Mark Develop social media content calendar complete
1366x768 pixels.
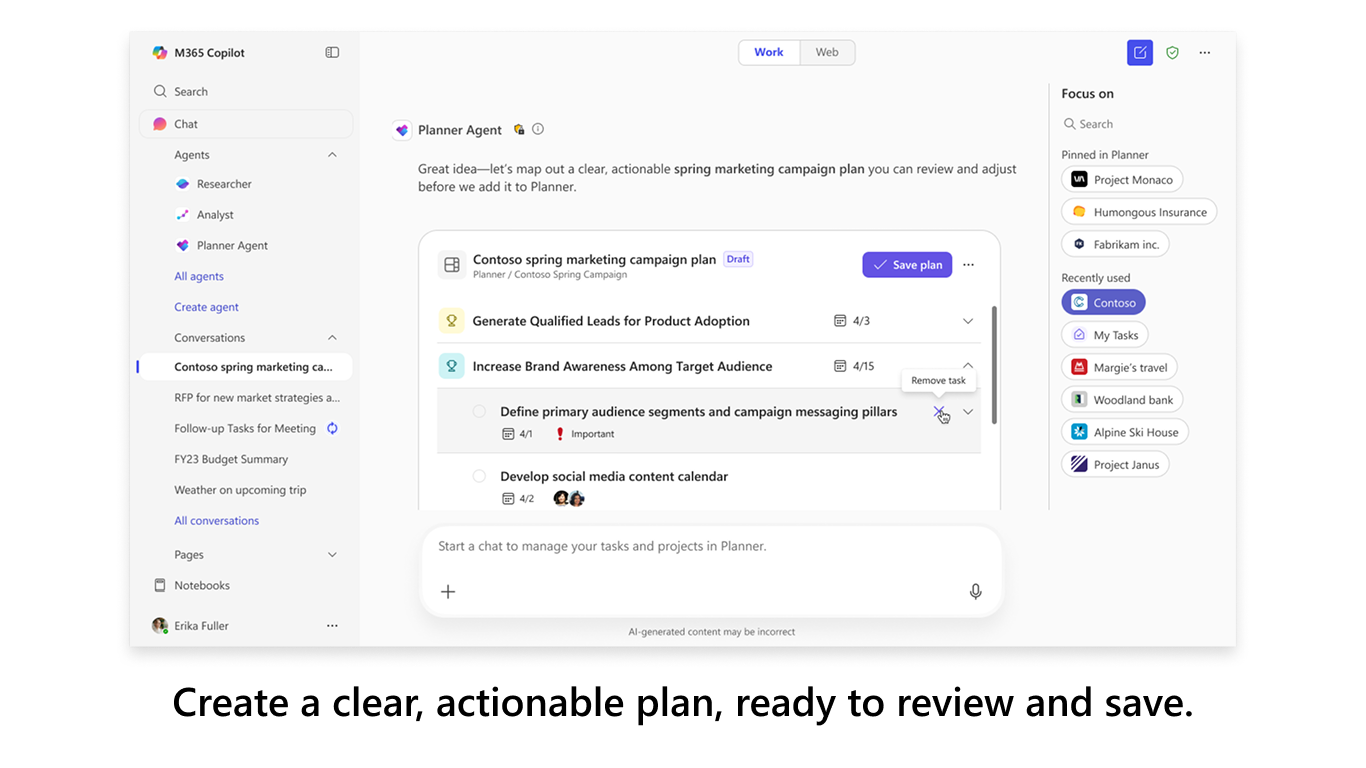point(479,477)
